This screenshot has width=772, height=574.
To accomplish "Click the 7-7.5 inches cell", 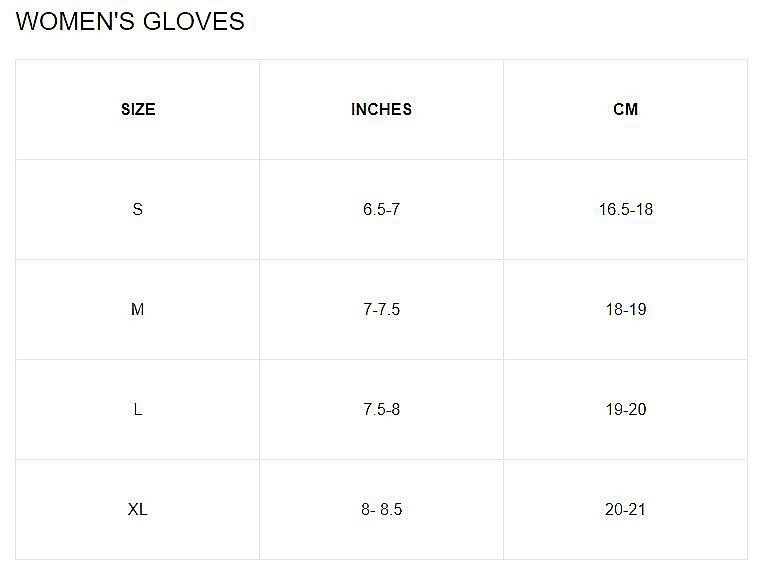I will click(x=381, y=309).
